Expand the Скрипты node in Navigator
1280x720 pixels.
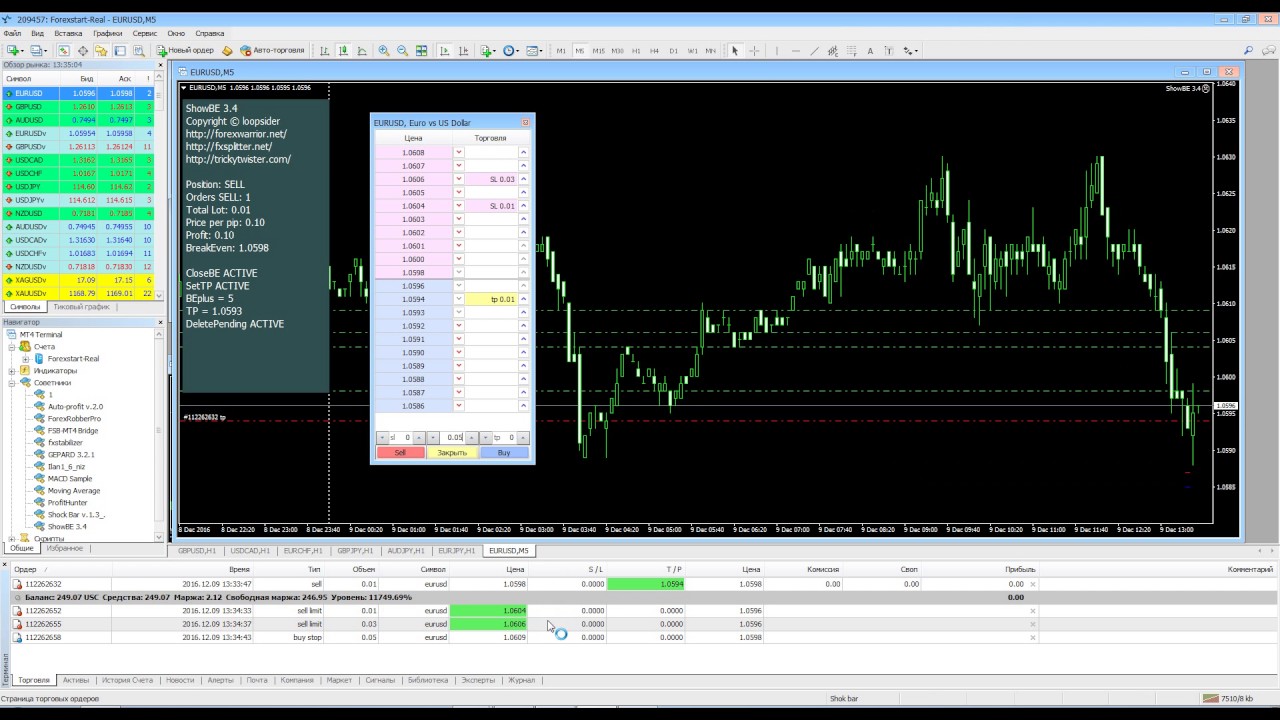(13, 538)
